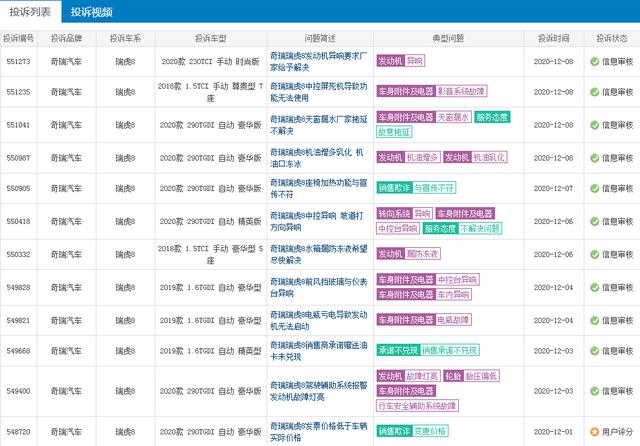This screenshot has height=446, width=640.
Task: Click complaint number 550987
Action: coord(18,157)
